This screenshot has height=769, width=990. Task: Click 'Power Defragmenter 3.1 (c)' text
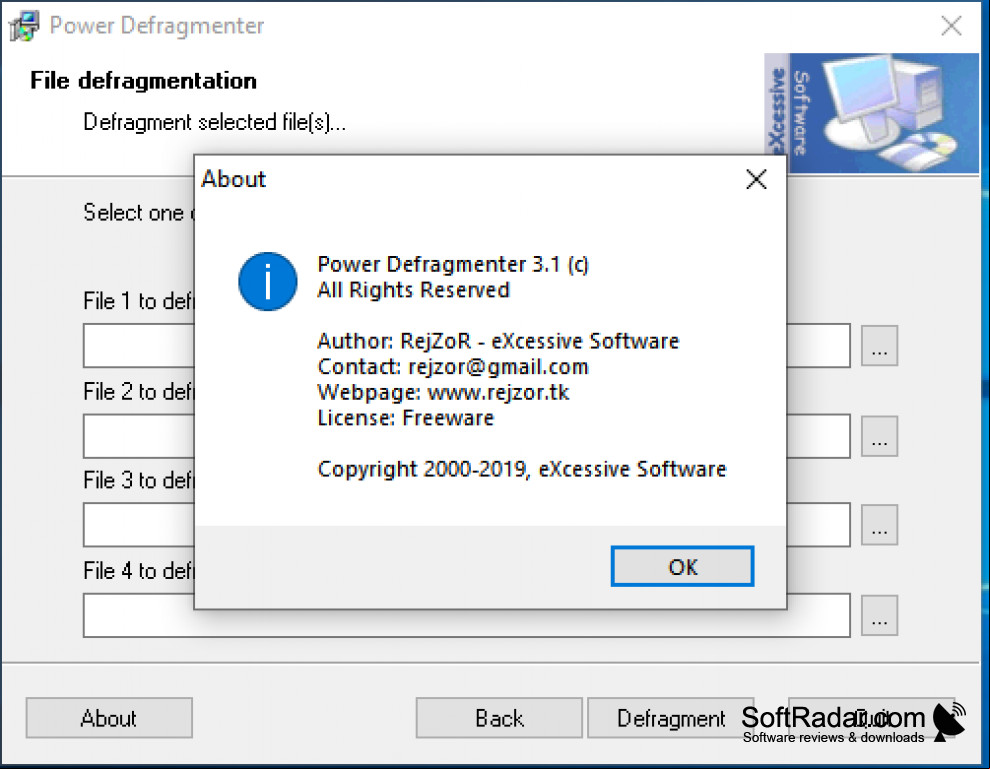coord(453,264)
